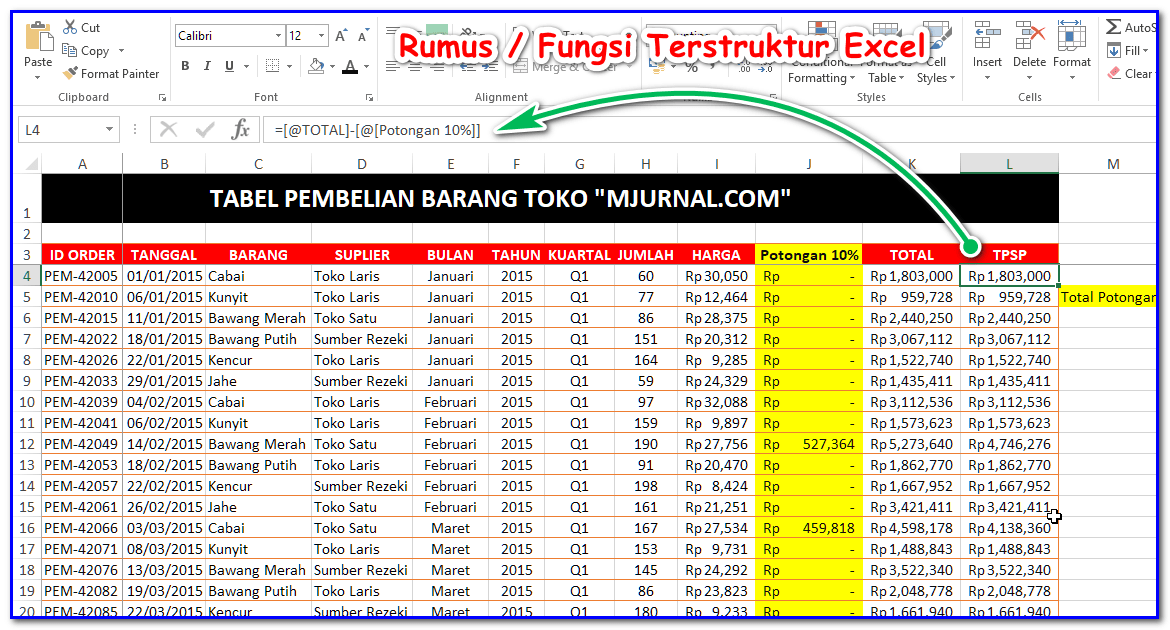The width and height of the screenshot is (1170, 630).
Task: Select the discount value 527,364
Action: coord(809,444)
